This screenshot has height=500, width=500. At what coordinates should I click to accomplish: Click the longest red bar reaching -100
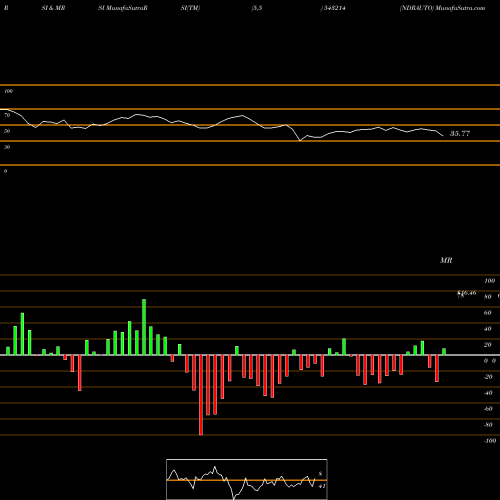(201, 395)
